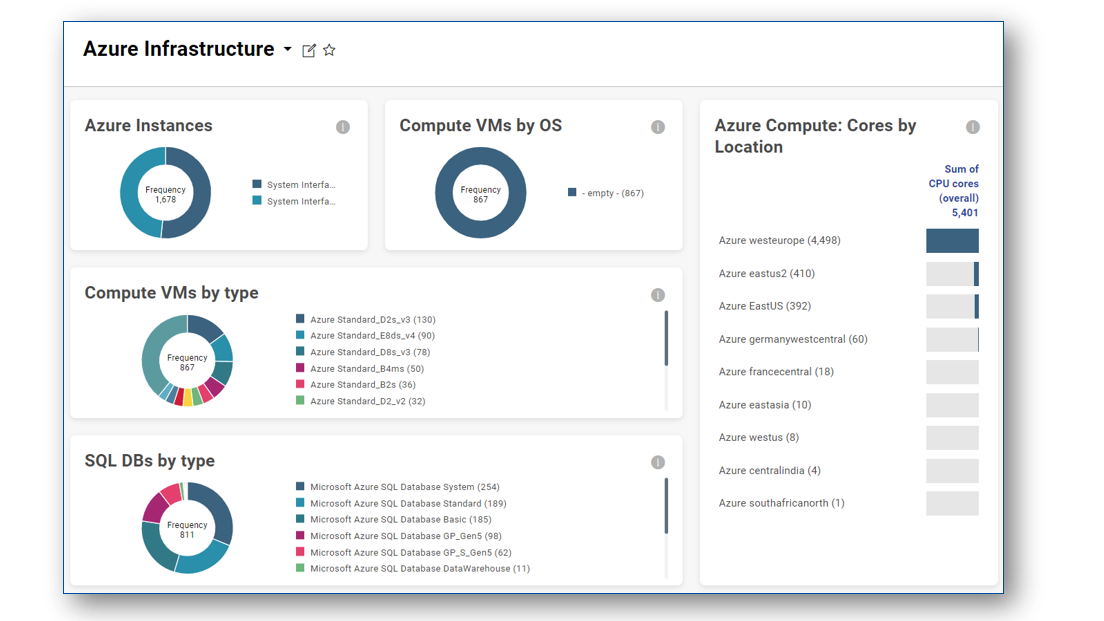Click Microsoft Azure SQL Database GP_Gen5 (98)
Screen dimensions: 1104x621
(399, 536)
